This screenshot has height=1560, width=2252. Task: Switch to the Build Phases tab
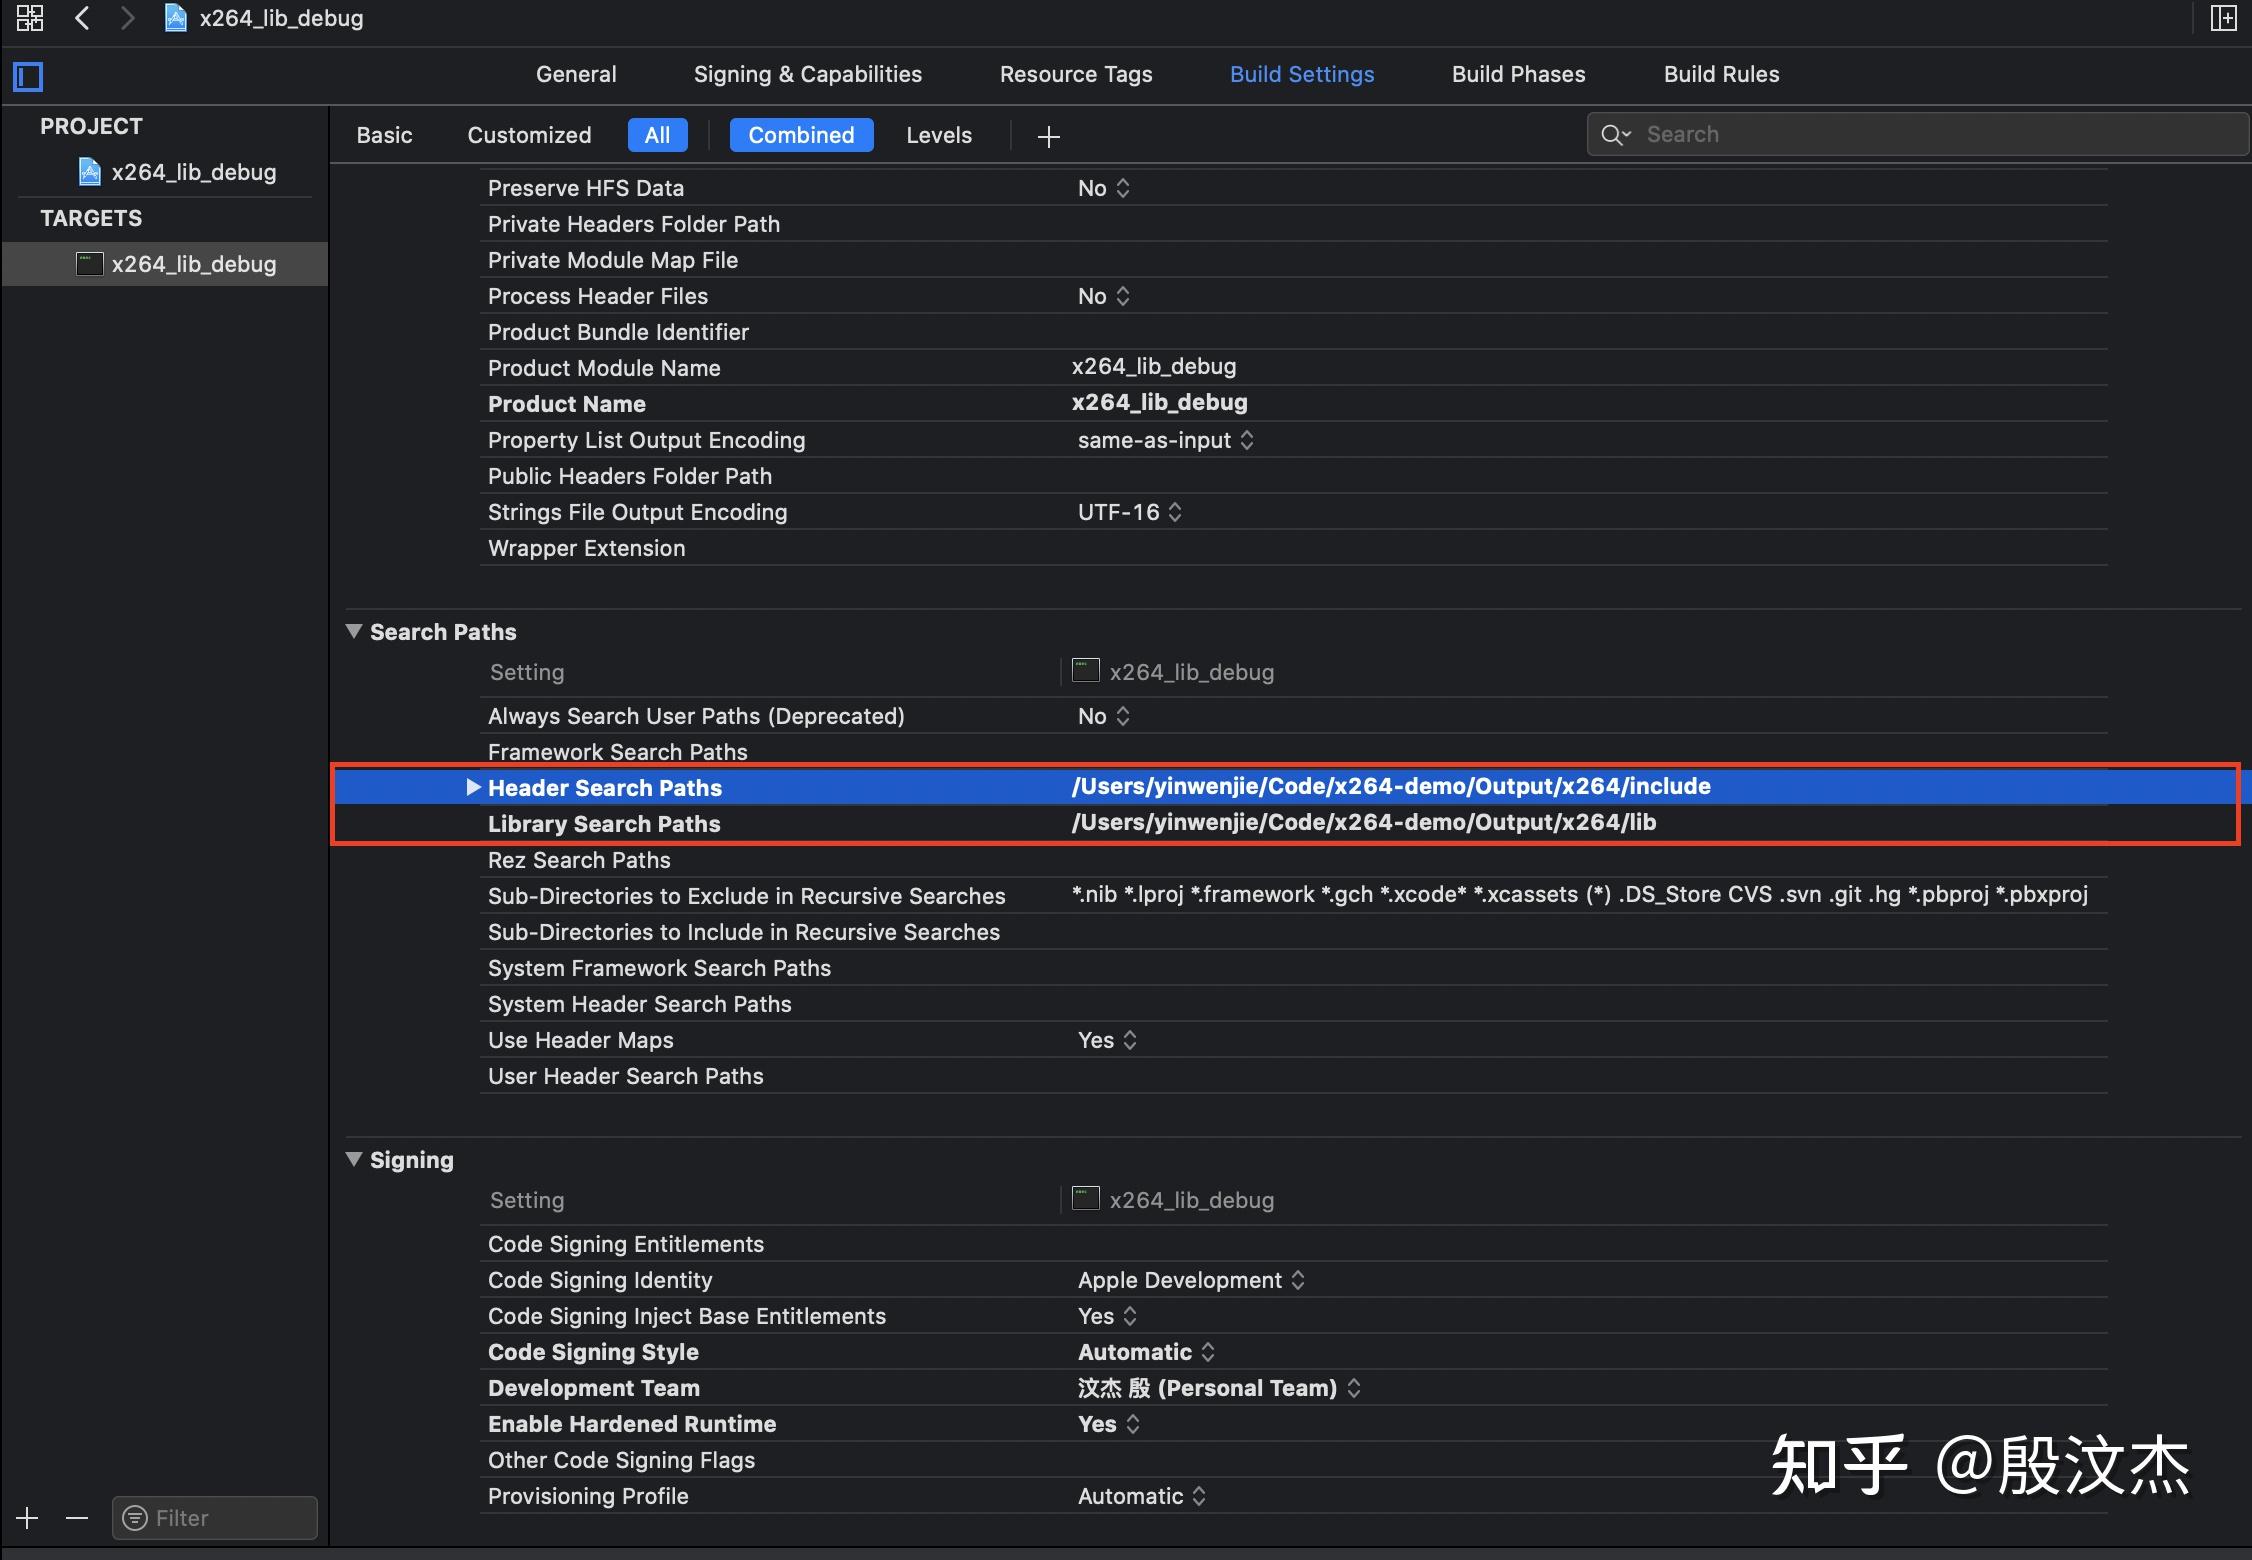coord(1517,73)
